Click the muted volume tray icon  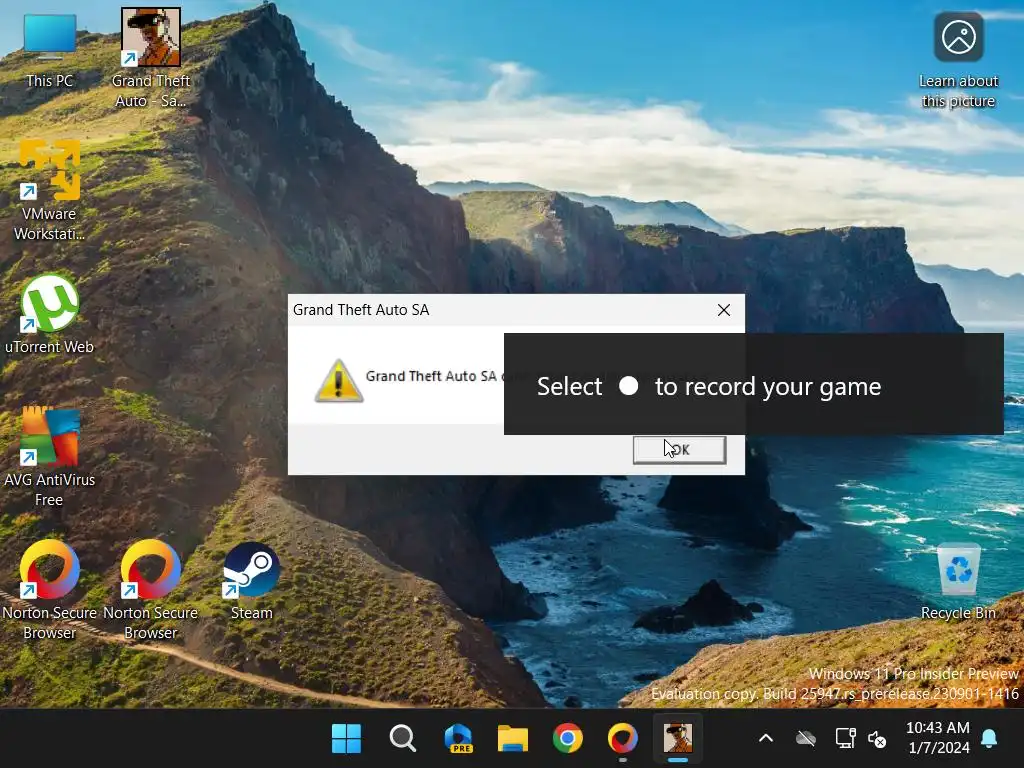[876, 739]
